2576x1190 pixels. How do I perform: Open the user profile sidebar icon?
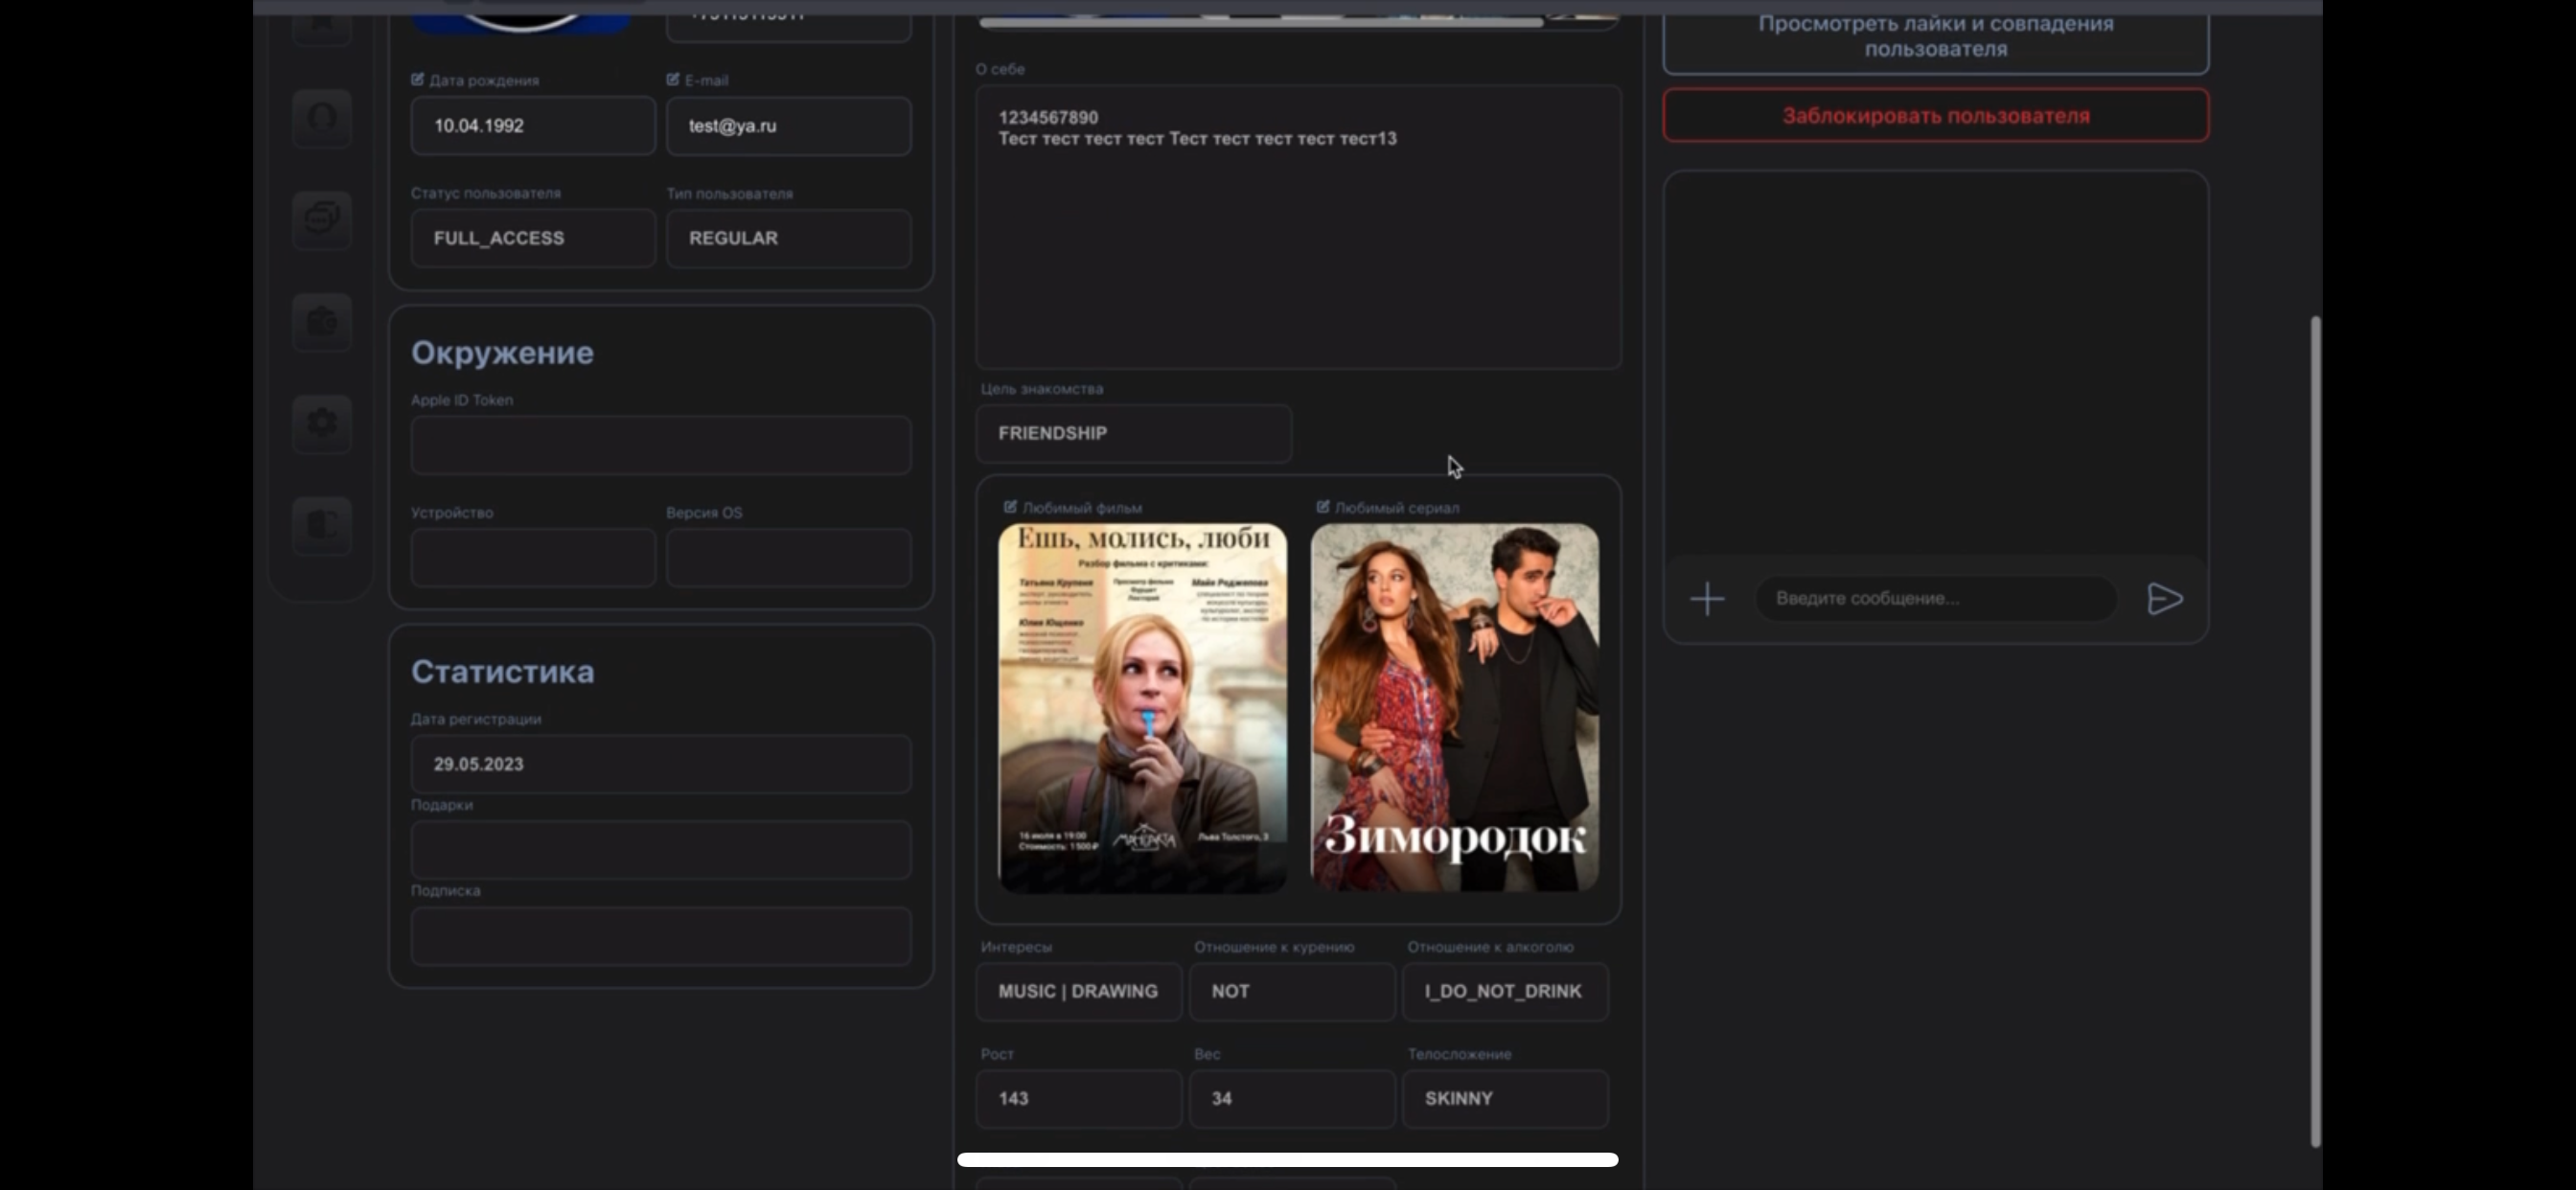pyautogui.click(x=322, y=118)
